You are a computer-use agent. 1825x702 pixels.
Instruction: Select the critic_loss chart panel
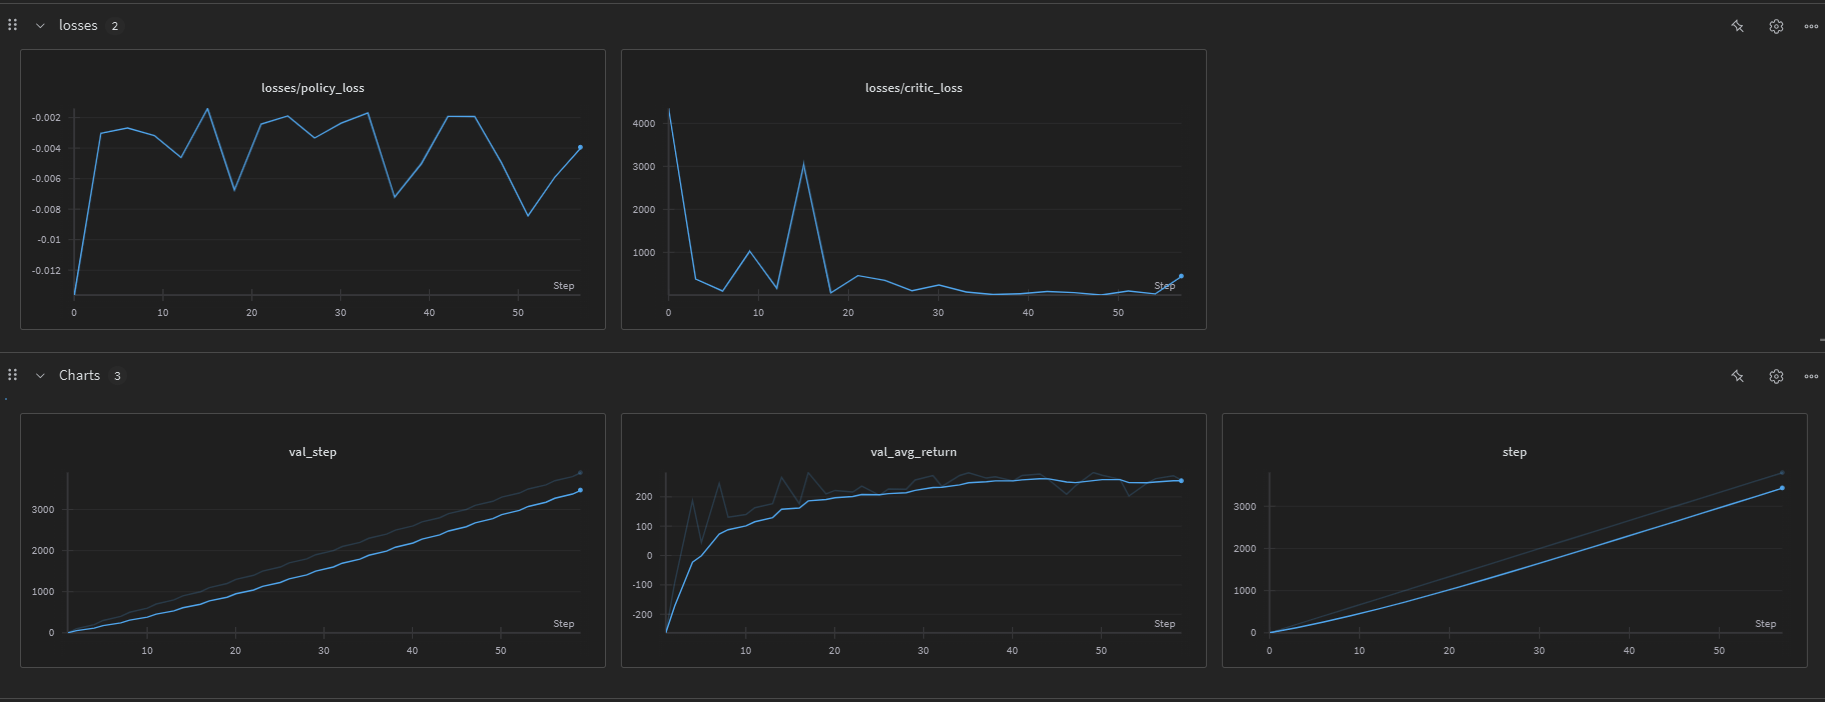pyautogui.click(x=914, y=189)
